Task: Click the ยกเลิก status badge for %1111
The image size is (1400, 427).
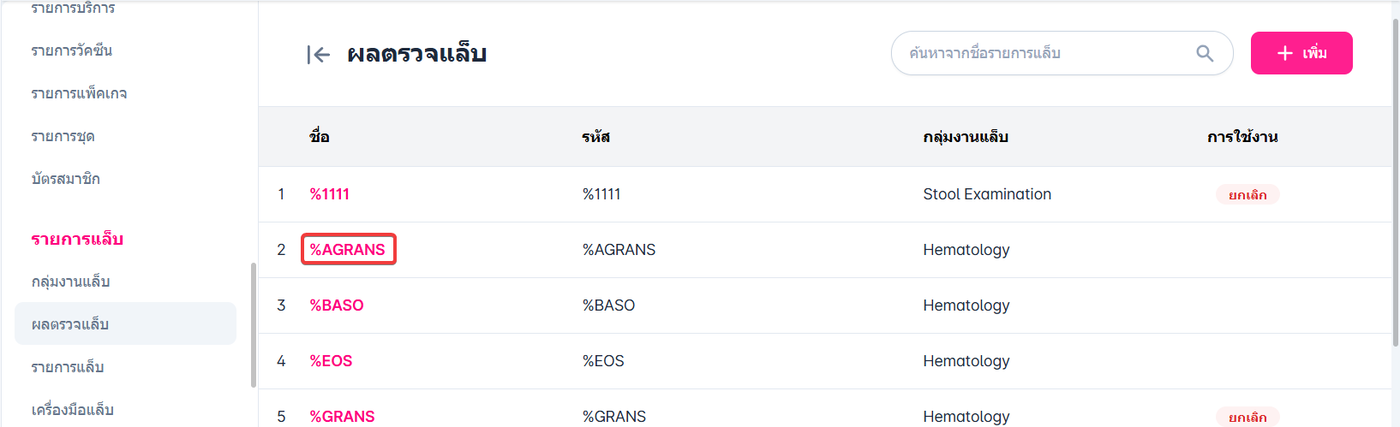Action: tap(1247, 195)
